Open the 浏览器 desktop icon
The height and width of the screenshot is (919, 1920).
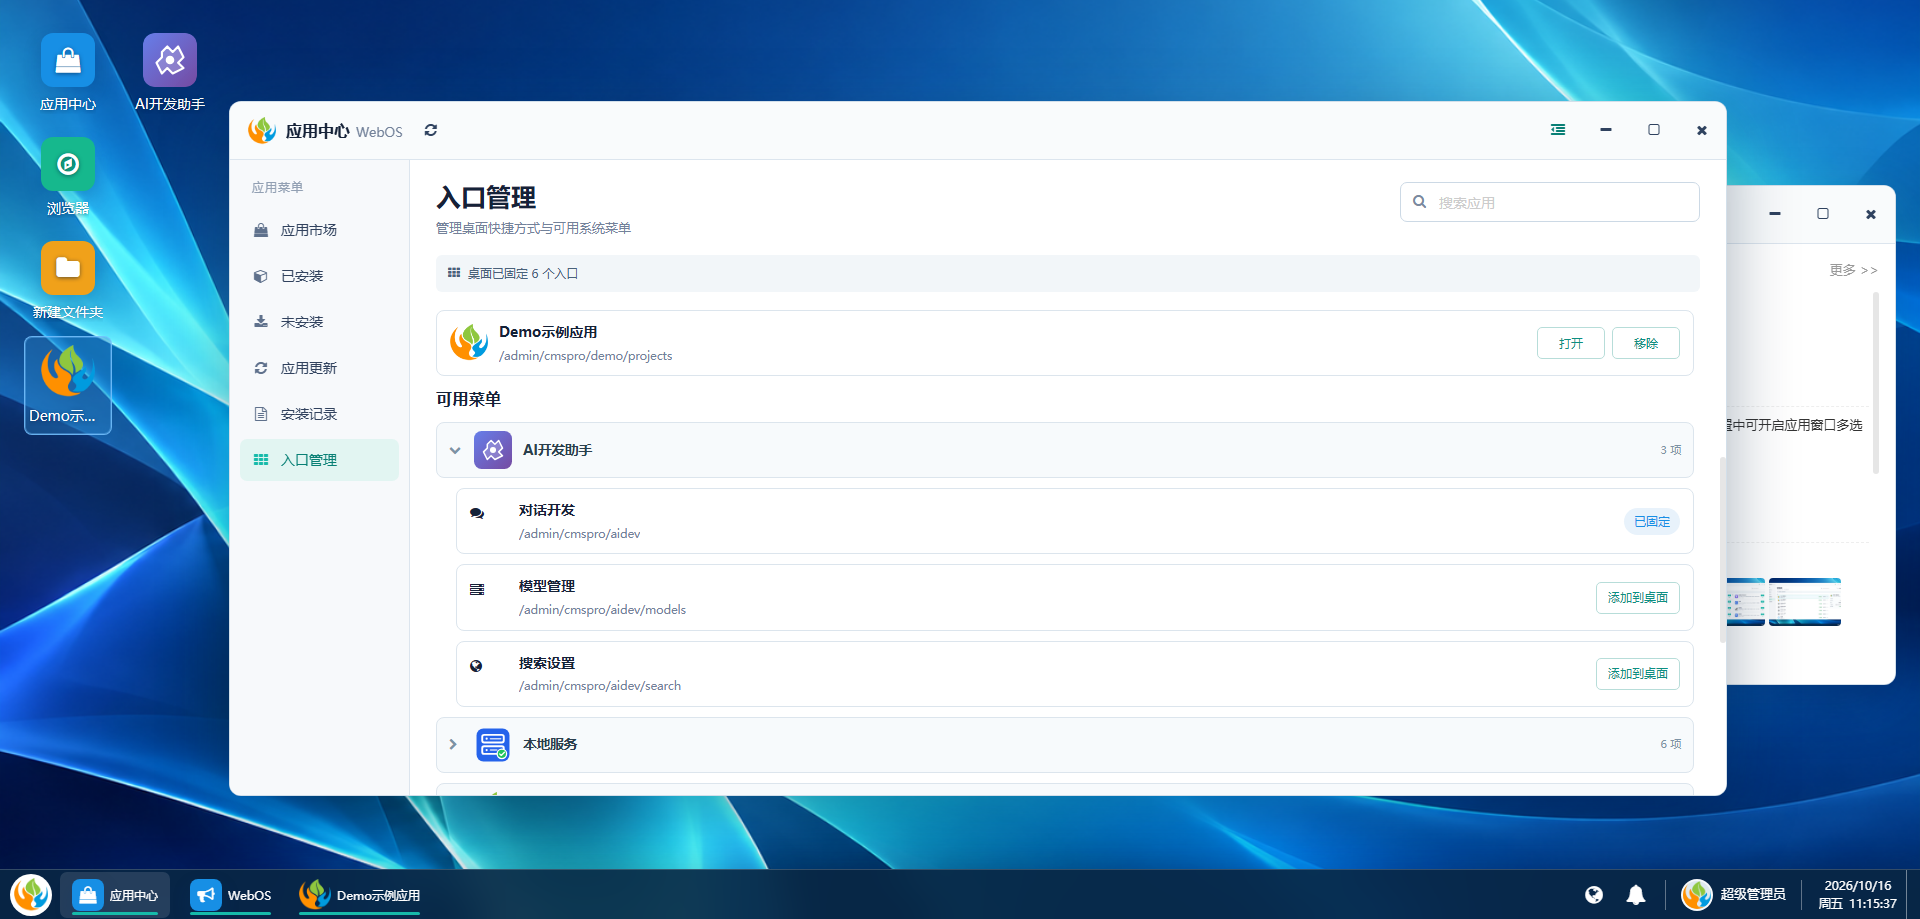[x=68, y=165]
